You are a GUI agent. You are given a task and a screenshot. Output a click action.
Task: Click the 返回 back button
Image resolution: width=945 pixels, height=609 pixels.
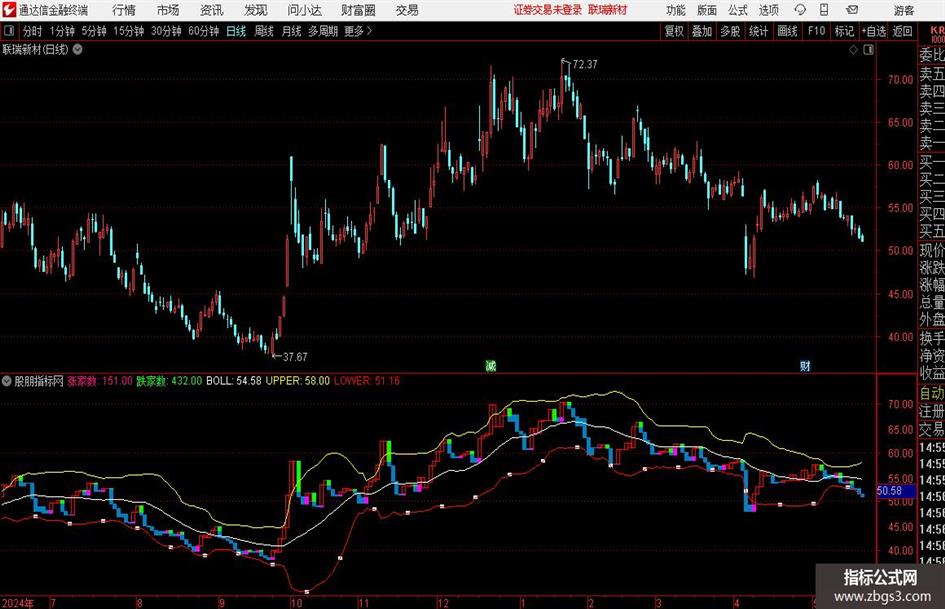coord(902,31)
